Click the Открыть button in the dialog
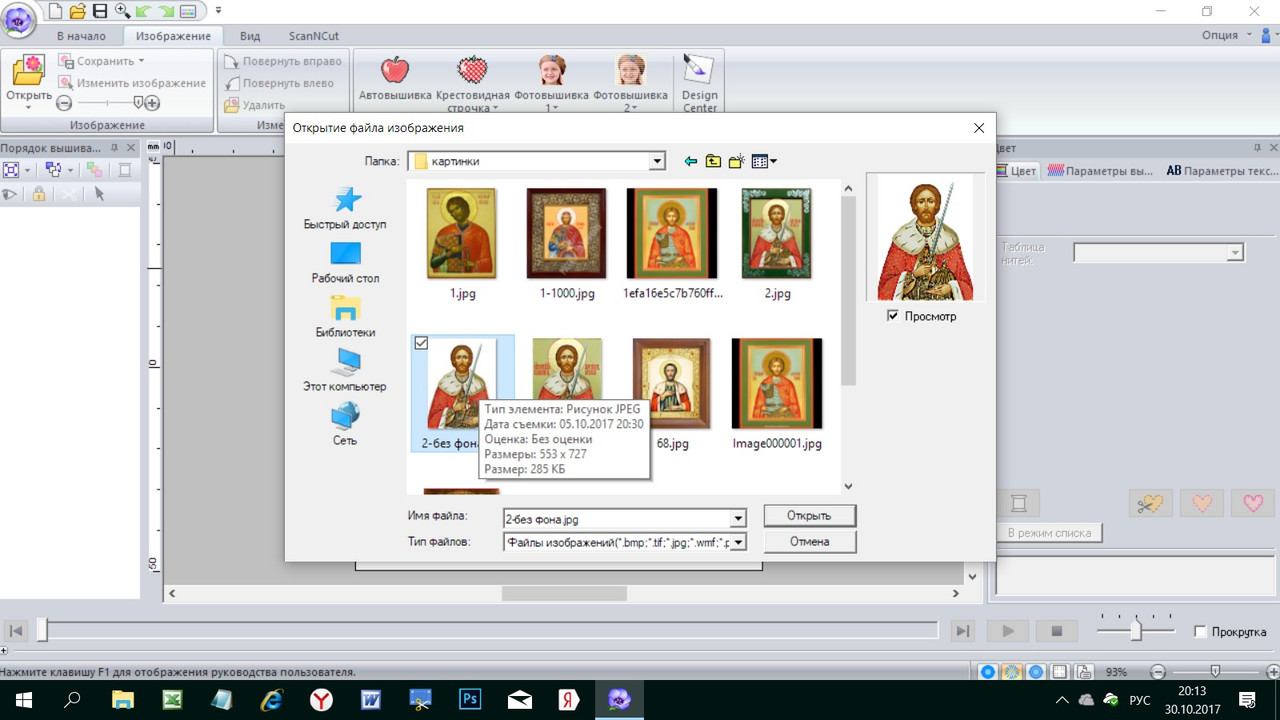The width and height of the screenshot is (1280, 720). coord(809,516)
